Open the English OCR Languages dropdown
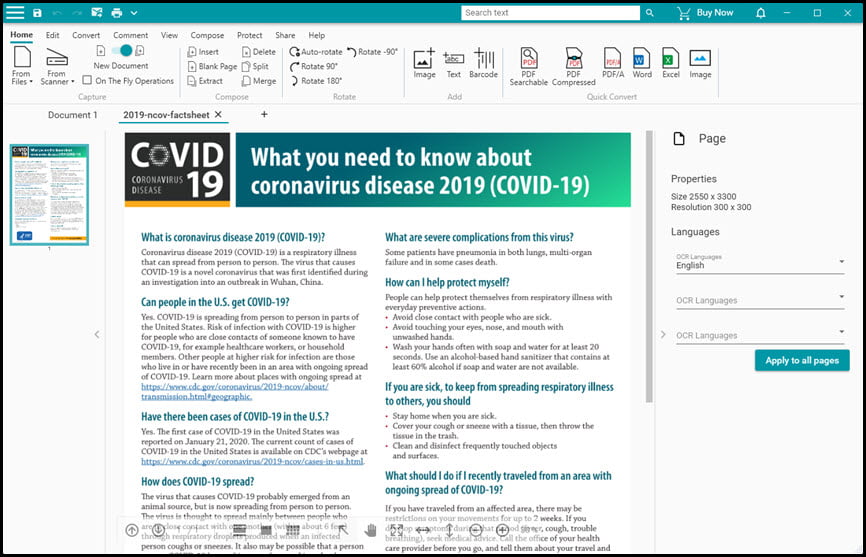 760,262
